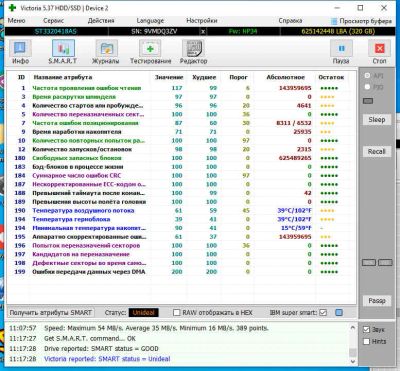400x371 pixels.
Task: Select the PIO radio button
Action: (367, 87)
